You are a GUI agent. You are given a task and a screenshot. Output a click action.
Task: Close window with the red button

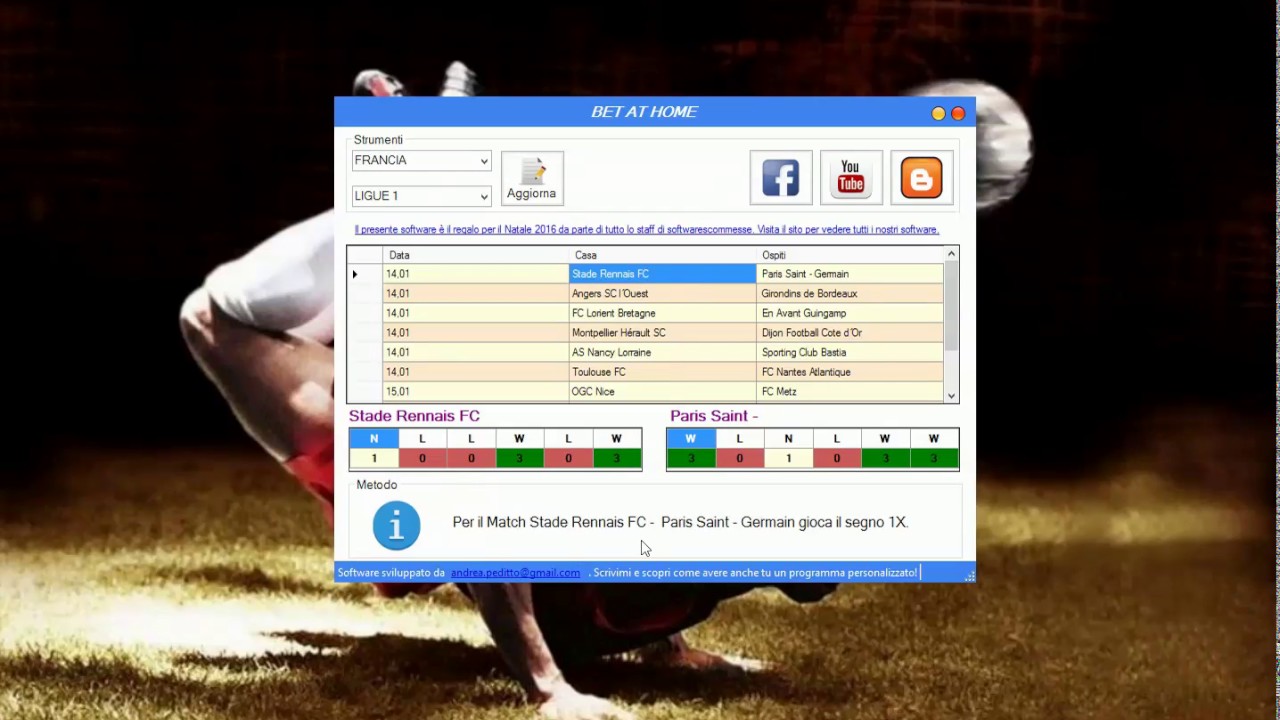tap(958, 113)
